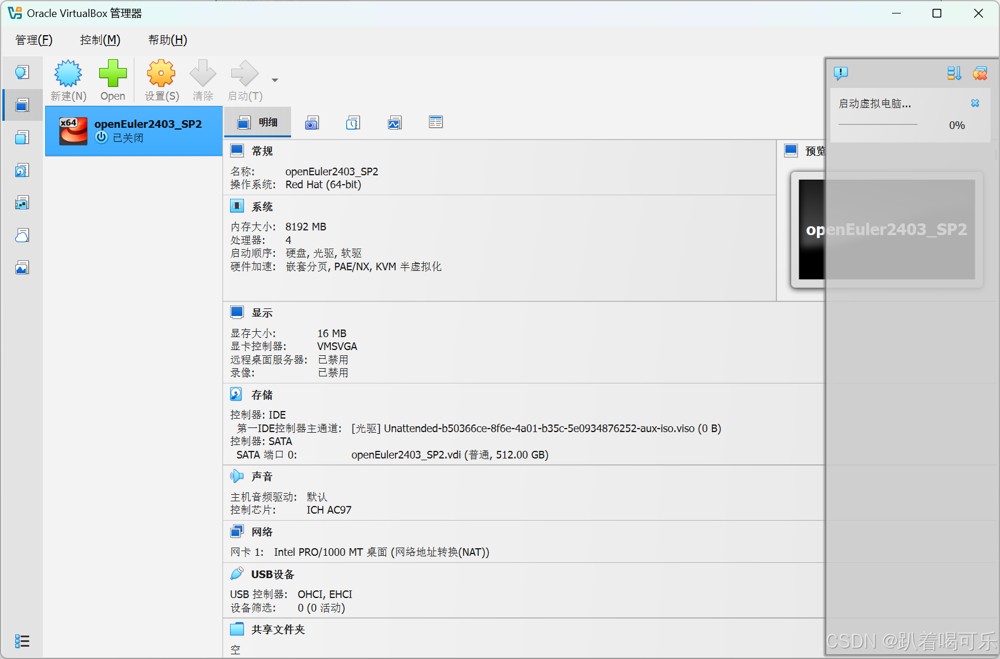The width and height of the screenshot is (1000, 659).
Task: Open the USB设备 section header
Action: coord(272,574)
